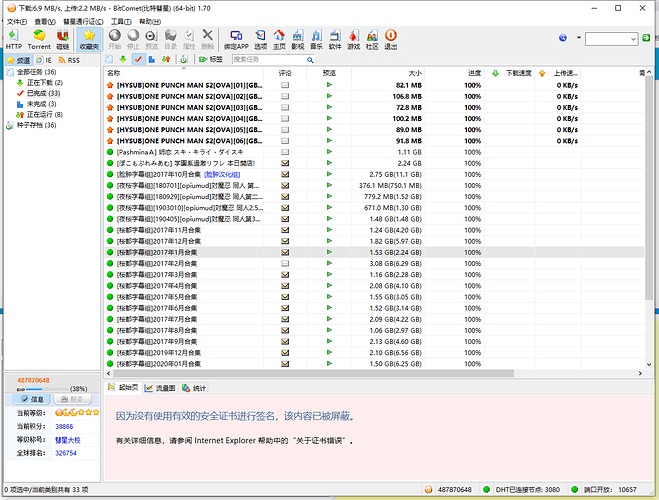Toggle the running filter up-down arrows icon

pyautogui.click(x=166, y=60)
